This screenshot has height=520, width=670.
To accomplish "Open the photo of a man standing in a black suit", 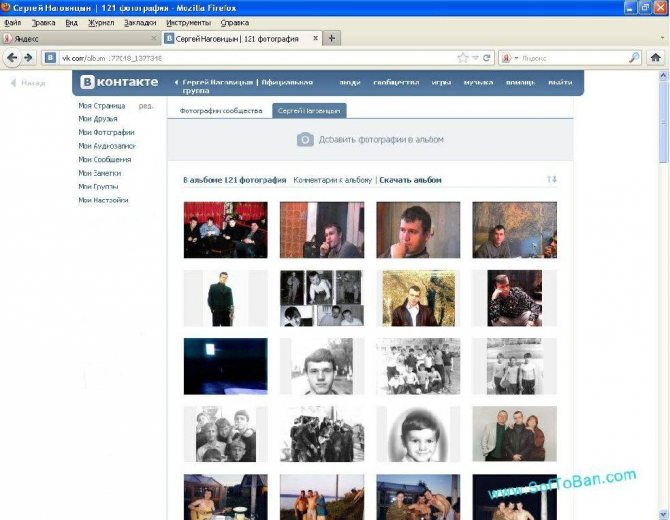I will pyautogui.click(x=226, y=298).
